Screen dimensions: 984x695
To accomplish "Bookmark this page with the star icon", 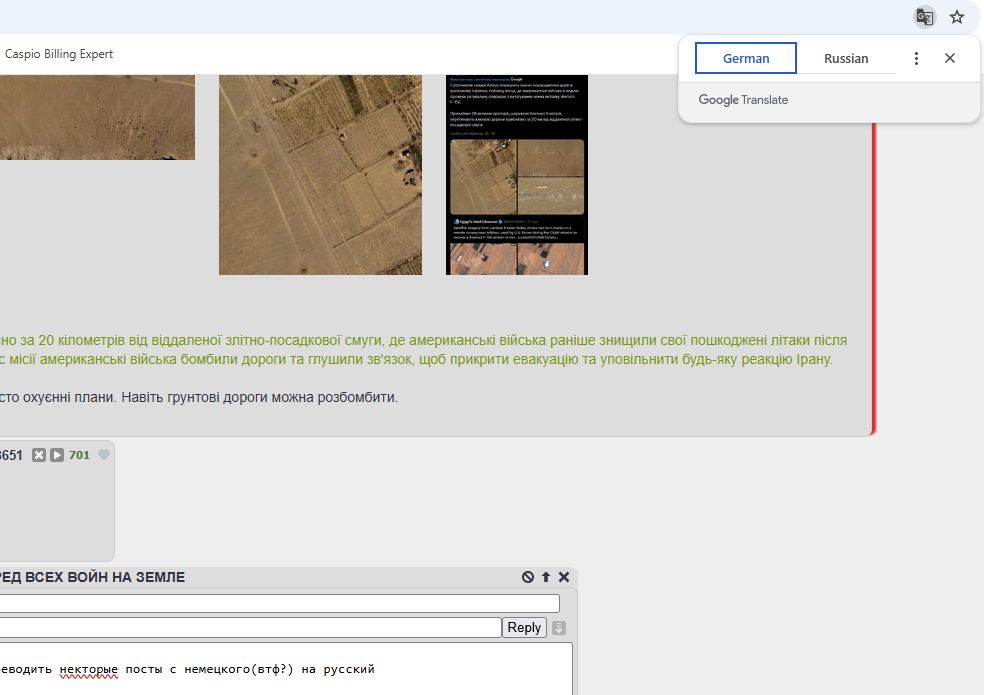I will (x=957, y=17).
